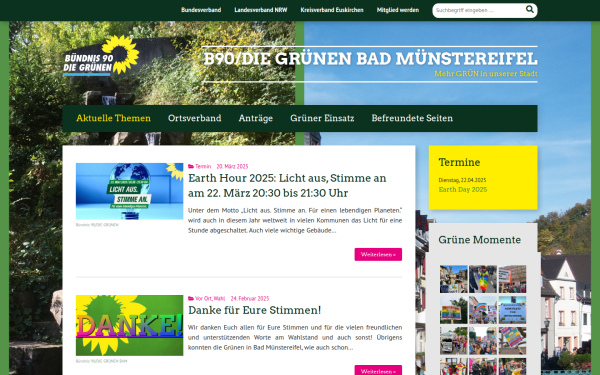Click the date 20. März 2025
The width and height of the screenshot is (600, 375).
pyautogui.click(x=232, y=166)
